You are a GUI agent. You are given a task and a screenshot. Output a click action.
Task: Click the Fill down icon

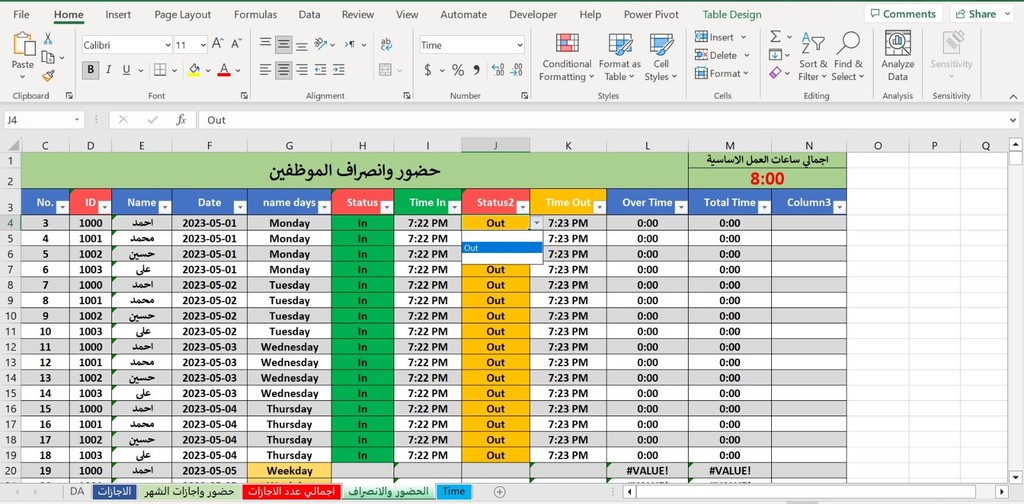[775, 55]
